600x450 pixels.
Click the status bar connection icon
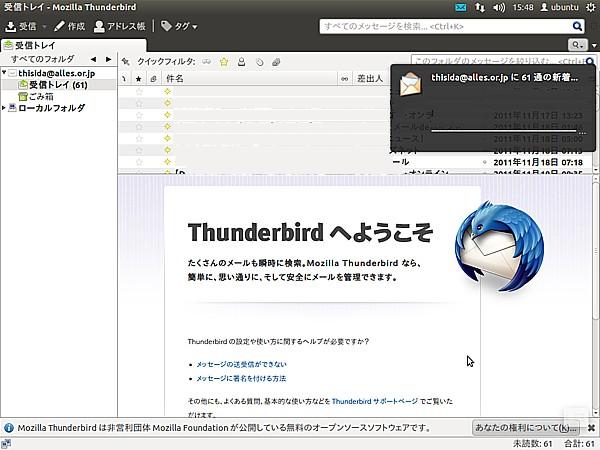click(x=6, y=444)
